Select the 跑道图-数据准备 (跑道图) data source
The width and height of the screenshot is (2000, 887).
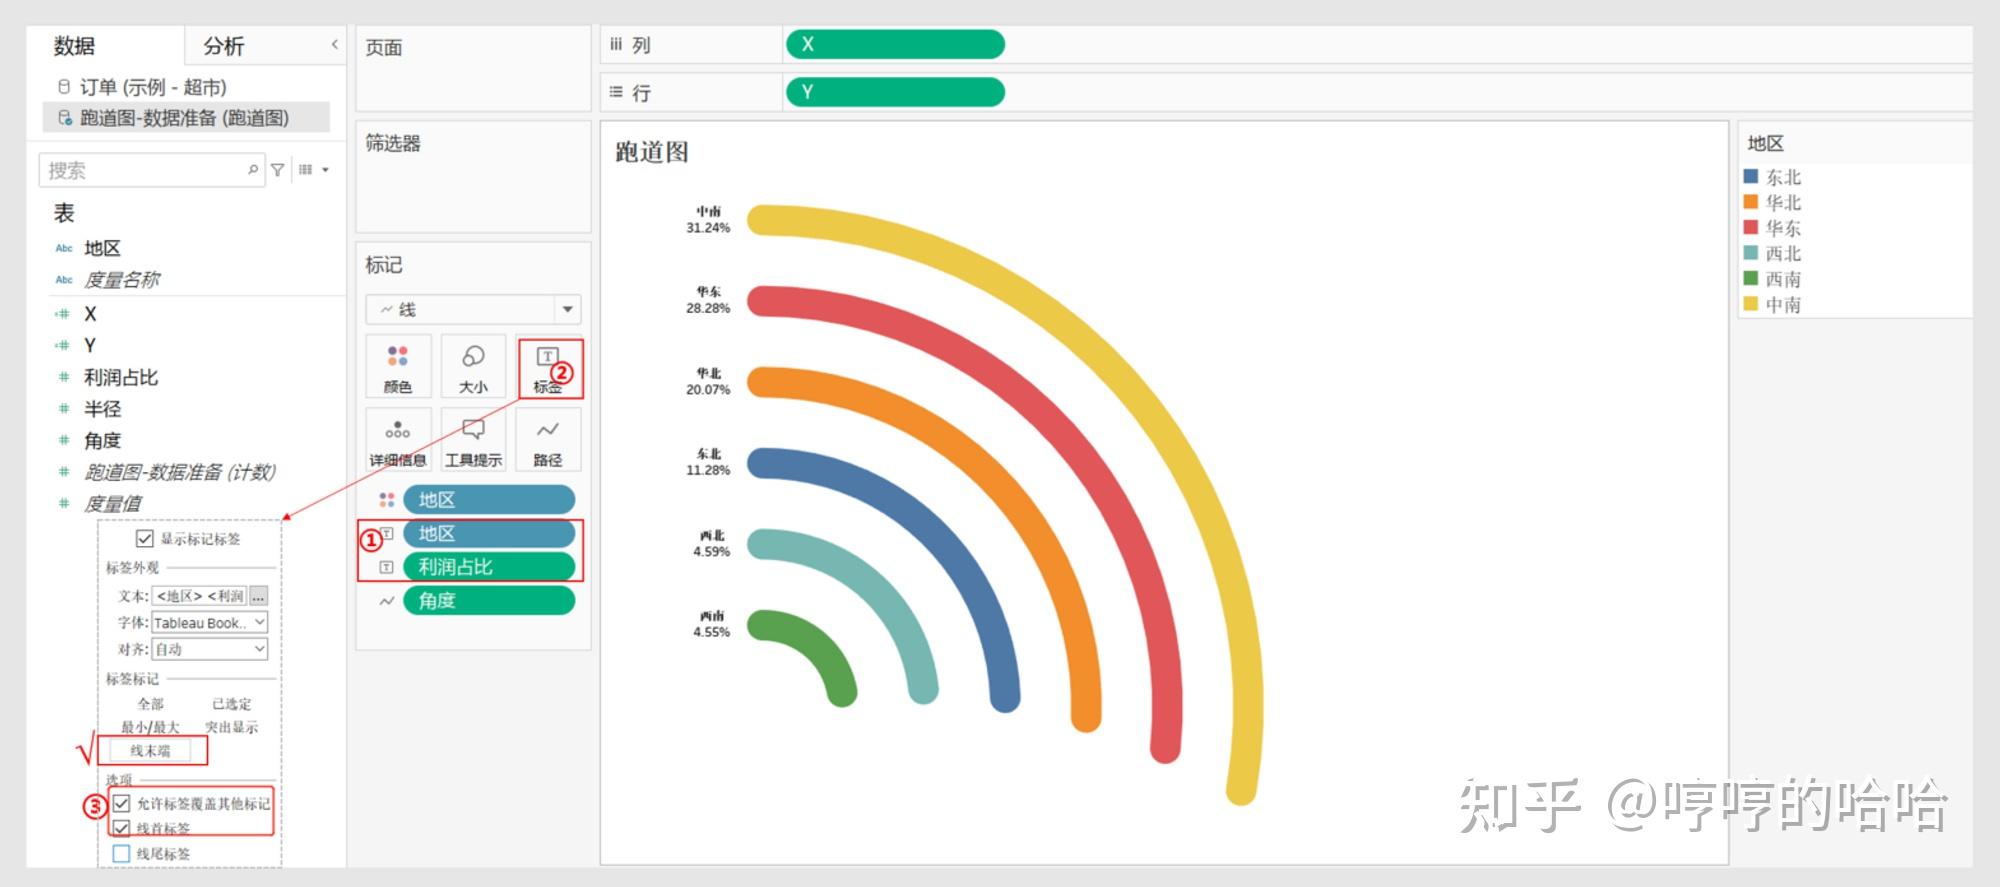(186, 117)
